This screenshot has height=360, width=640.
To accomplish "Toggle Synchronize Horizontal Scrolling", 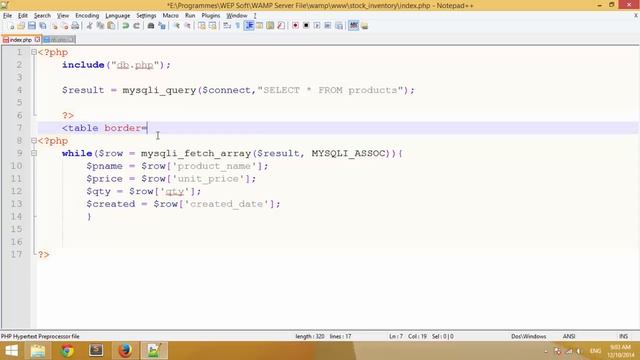I will (x=213, y=26).
